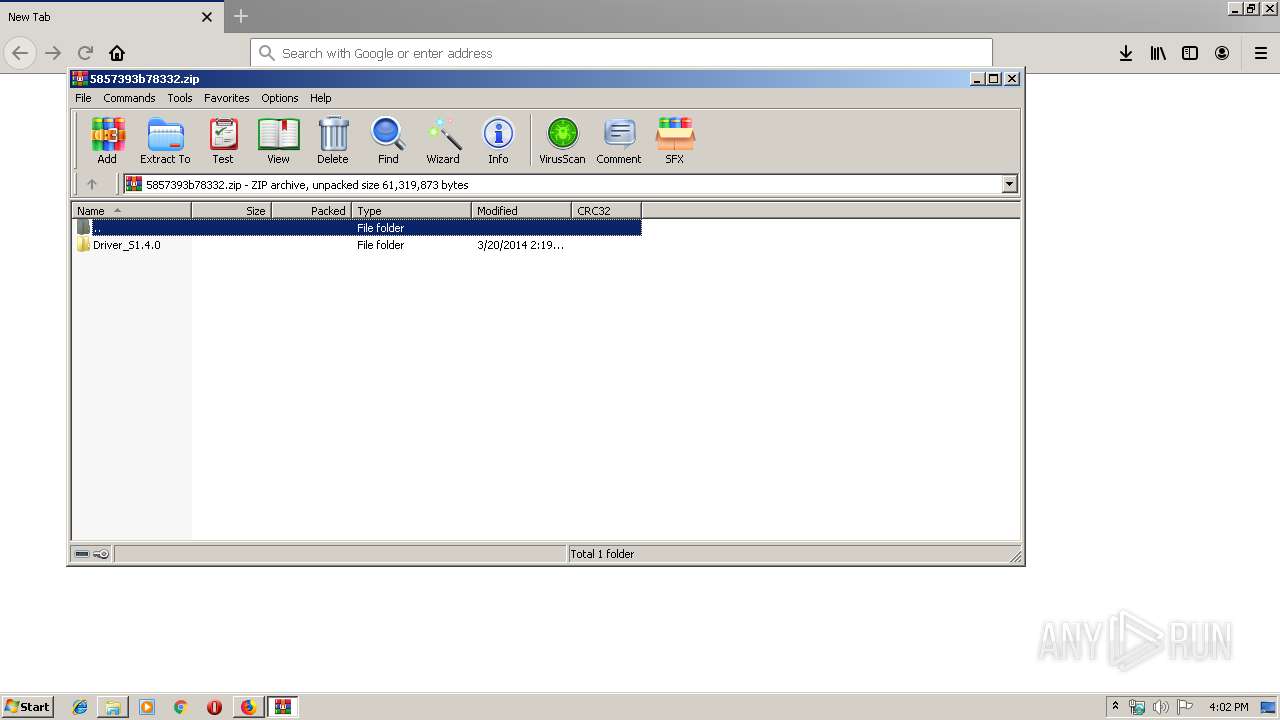This screenshot has width=1280, height=720.
Task: Go up one folder level arrow
Action: click(92, 184)
